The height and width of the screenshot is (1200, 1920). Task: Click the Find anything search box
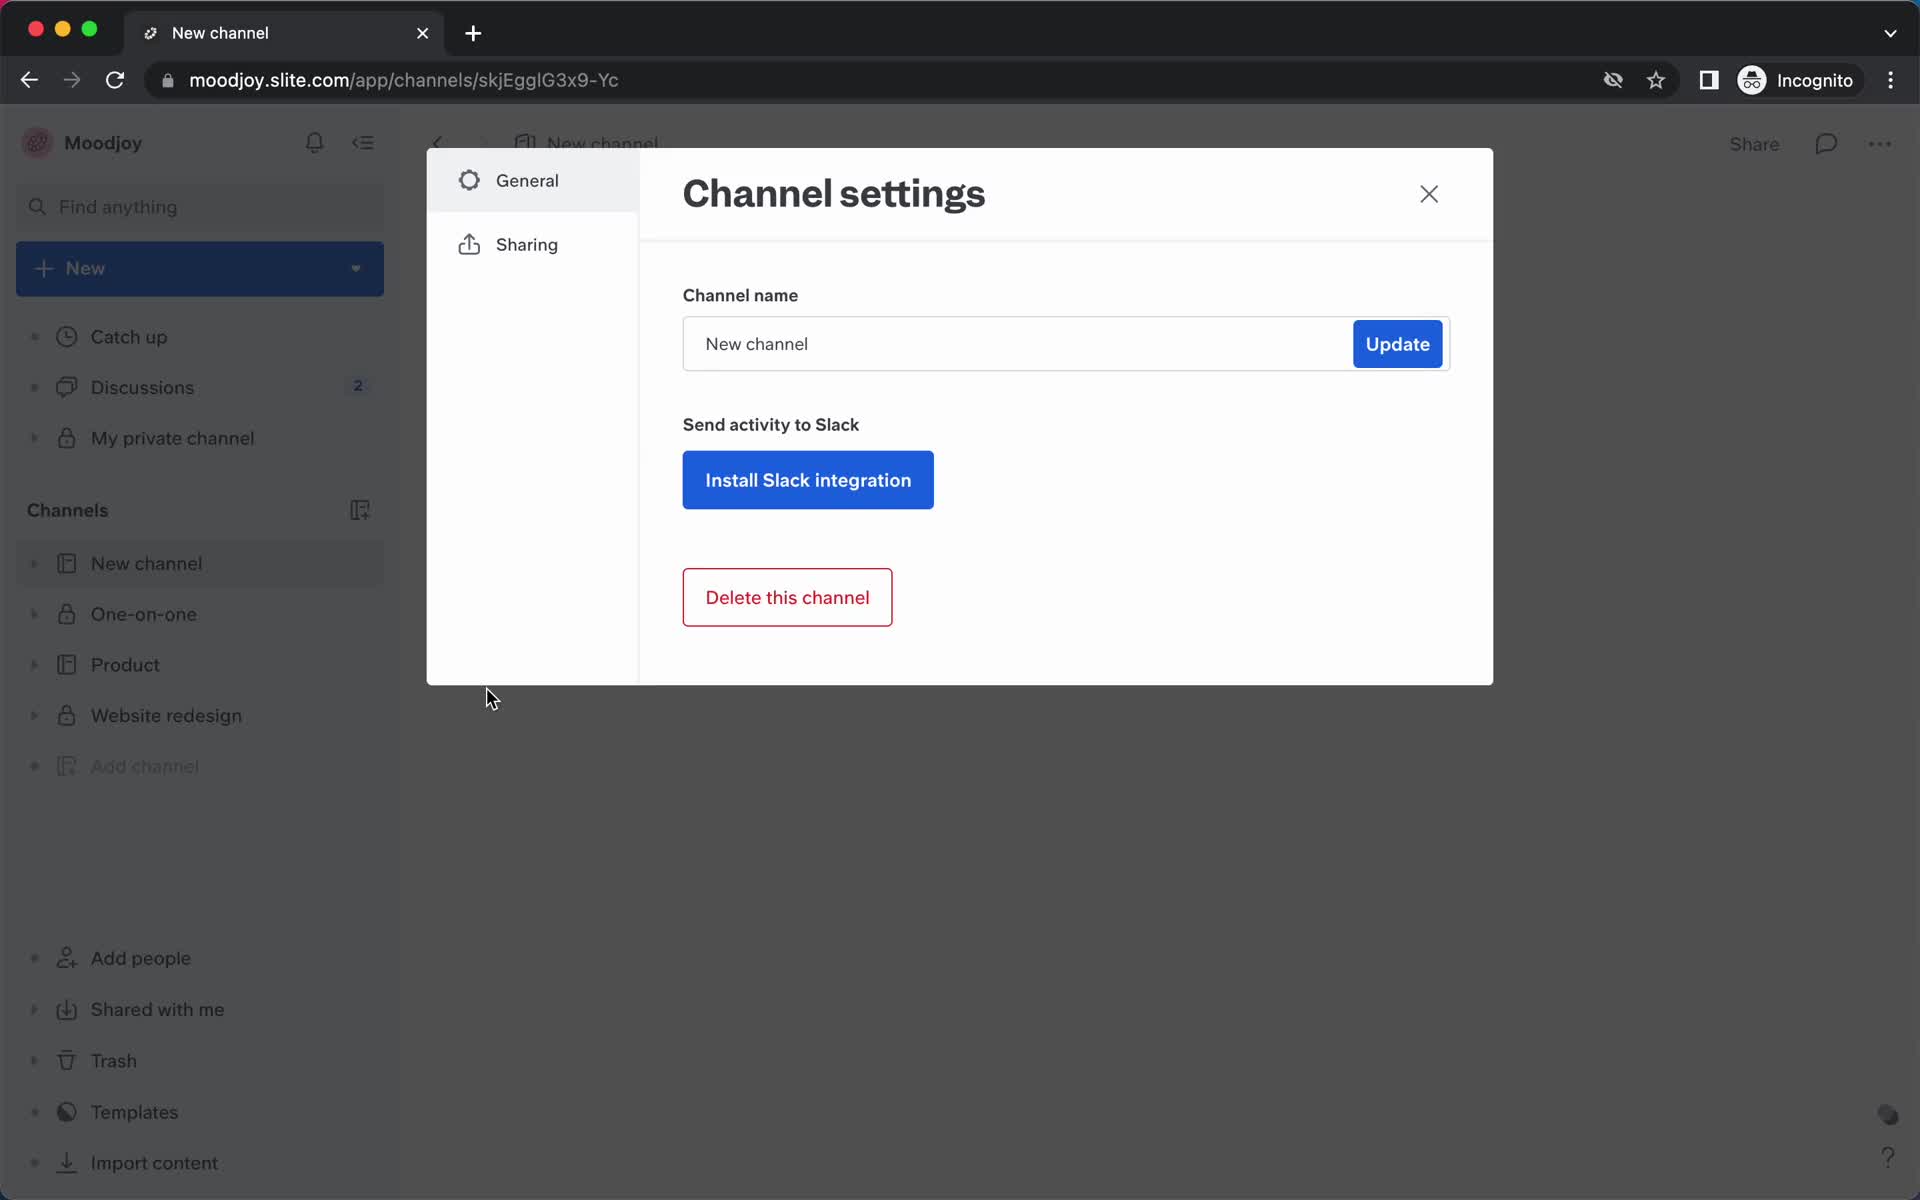[x=200, y=207]
